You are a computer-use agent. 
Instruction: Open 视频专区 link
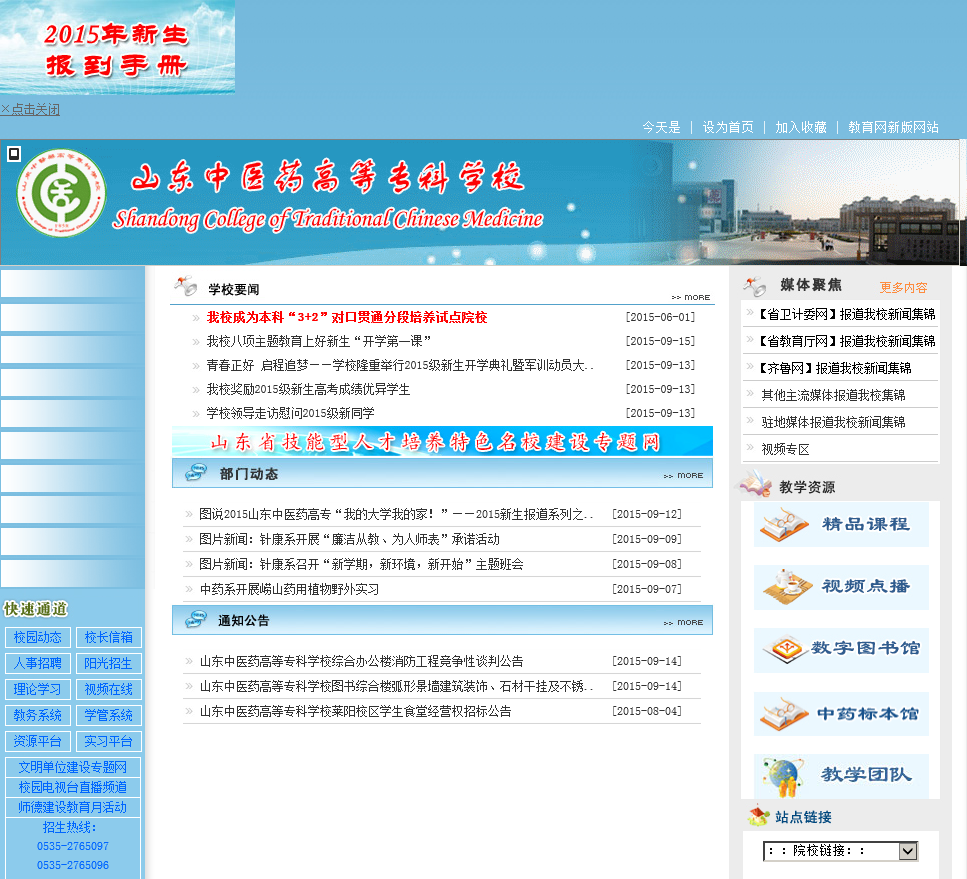[785, 450]
